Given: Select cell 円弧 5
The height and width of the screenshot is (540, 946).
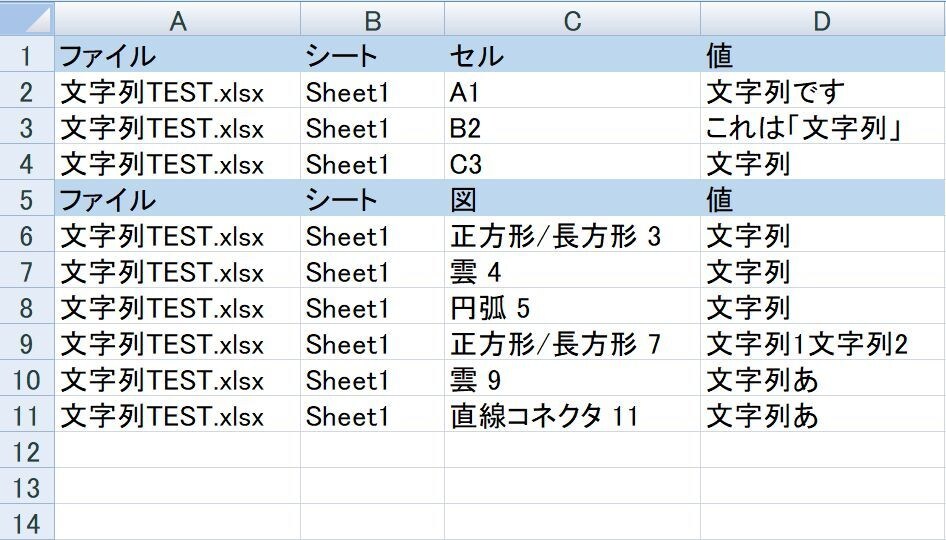Looking at the screenshot, I should tap(573, 307).
